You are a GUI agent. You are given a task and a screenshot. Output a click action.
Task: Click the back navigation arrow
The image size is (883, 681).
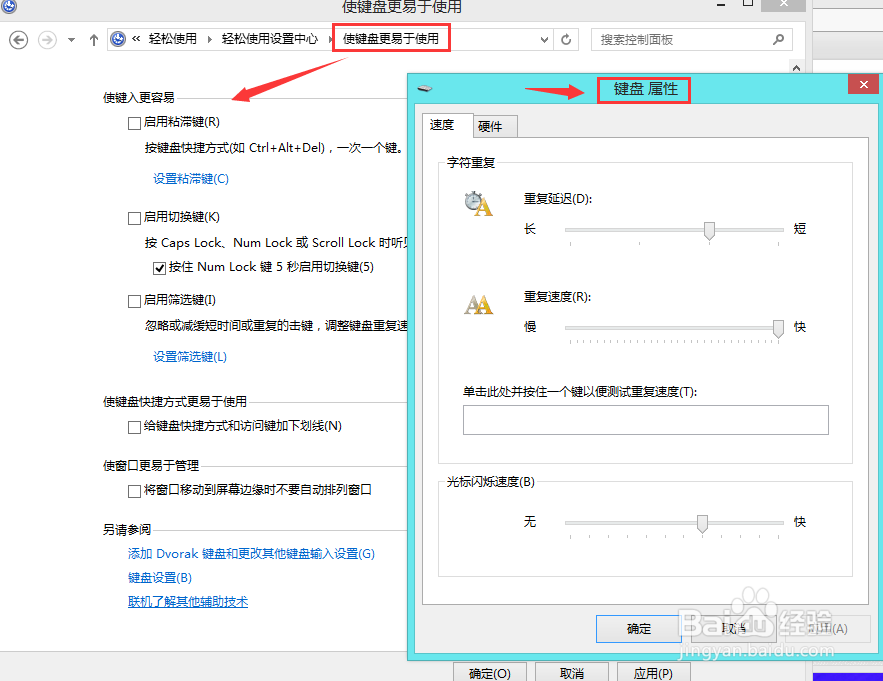point(19,39)
